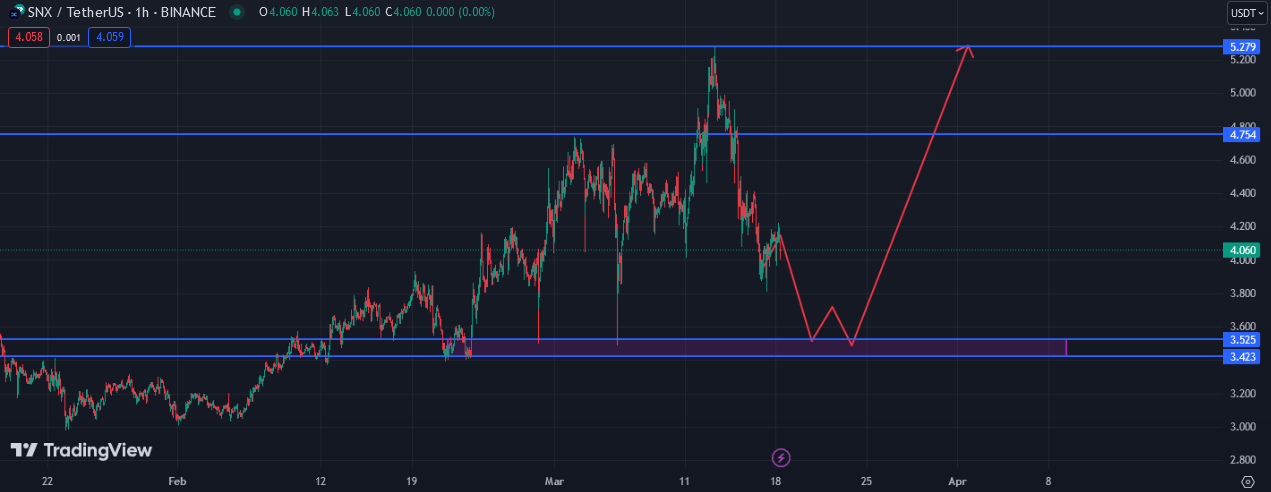1271x492 pixels.
Task: Select the 5.279 price line label
Action: [x=1241, y=47]
